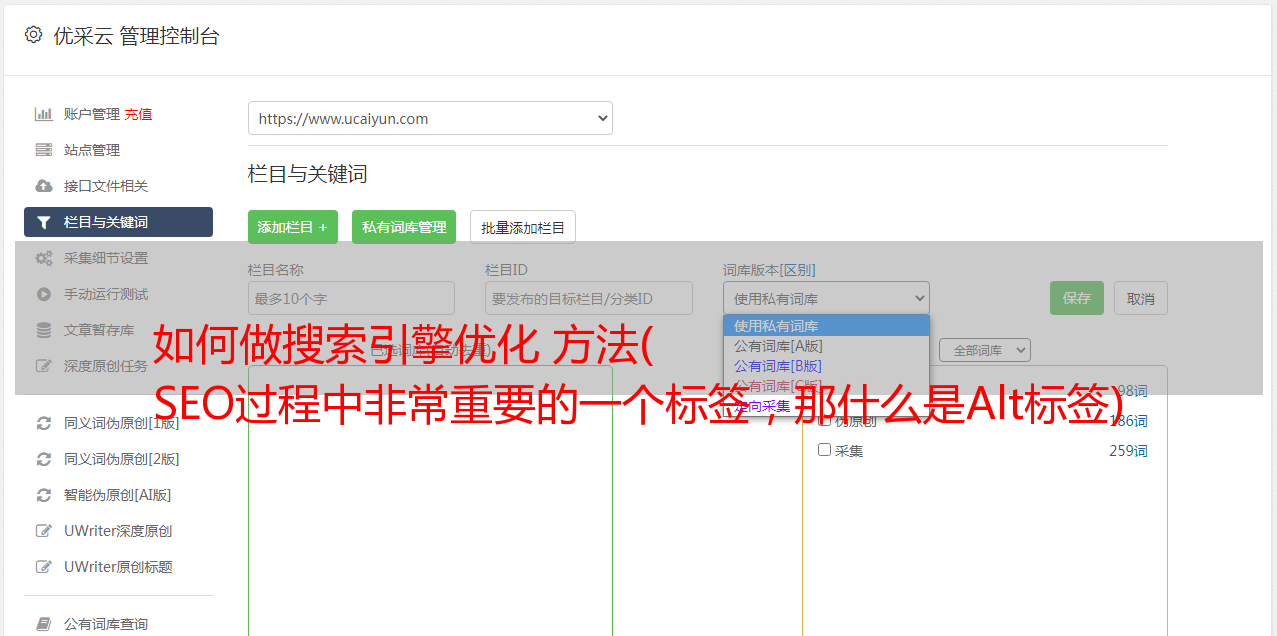Click the cloud upload icon for 接口文件相关
Image resolution: width=1277 pixels, height=636 pixels.
[43, 186]
